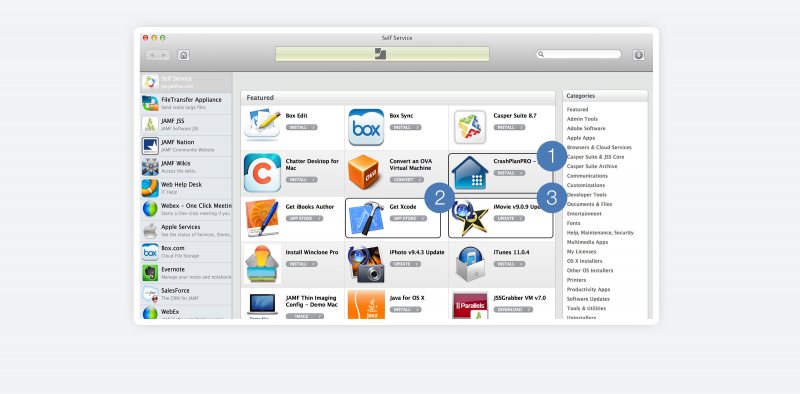Click Update under iPhoto v9.4.3 Update

tap(405, 264)
